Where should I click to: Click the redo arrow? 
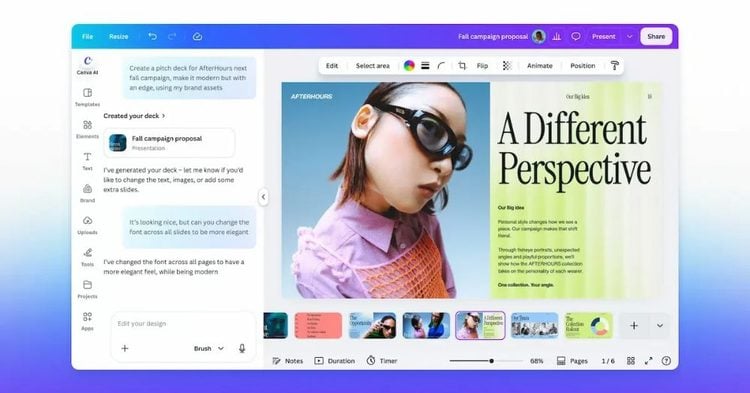point(172,36)
